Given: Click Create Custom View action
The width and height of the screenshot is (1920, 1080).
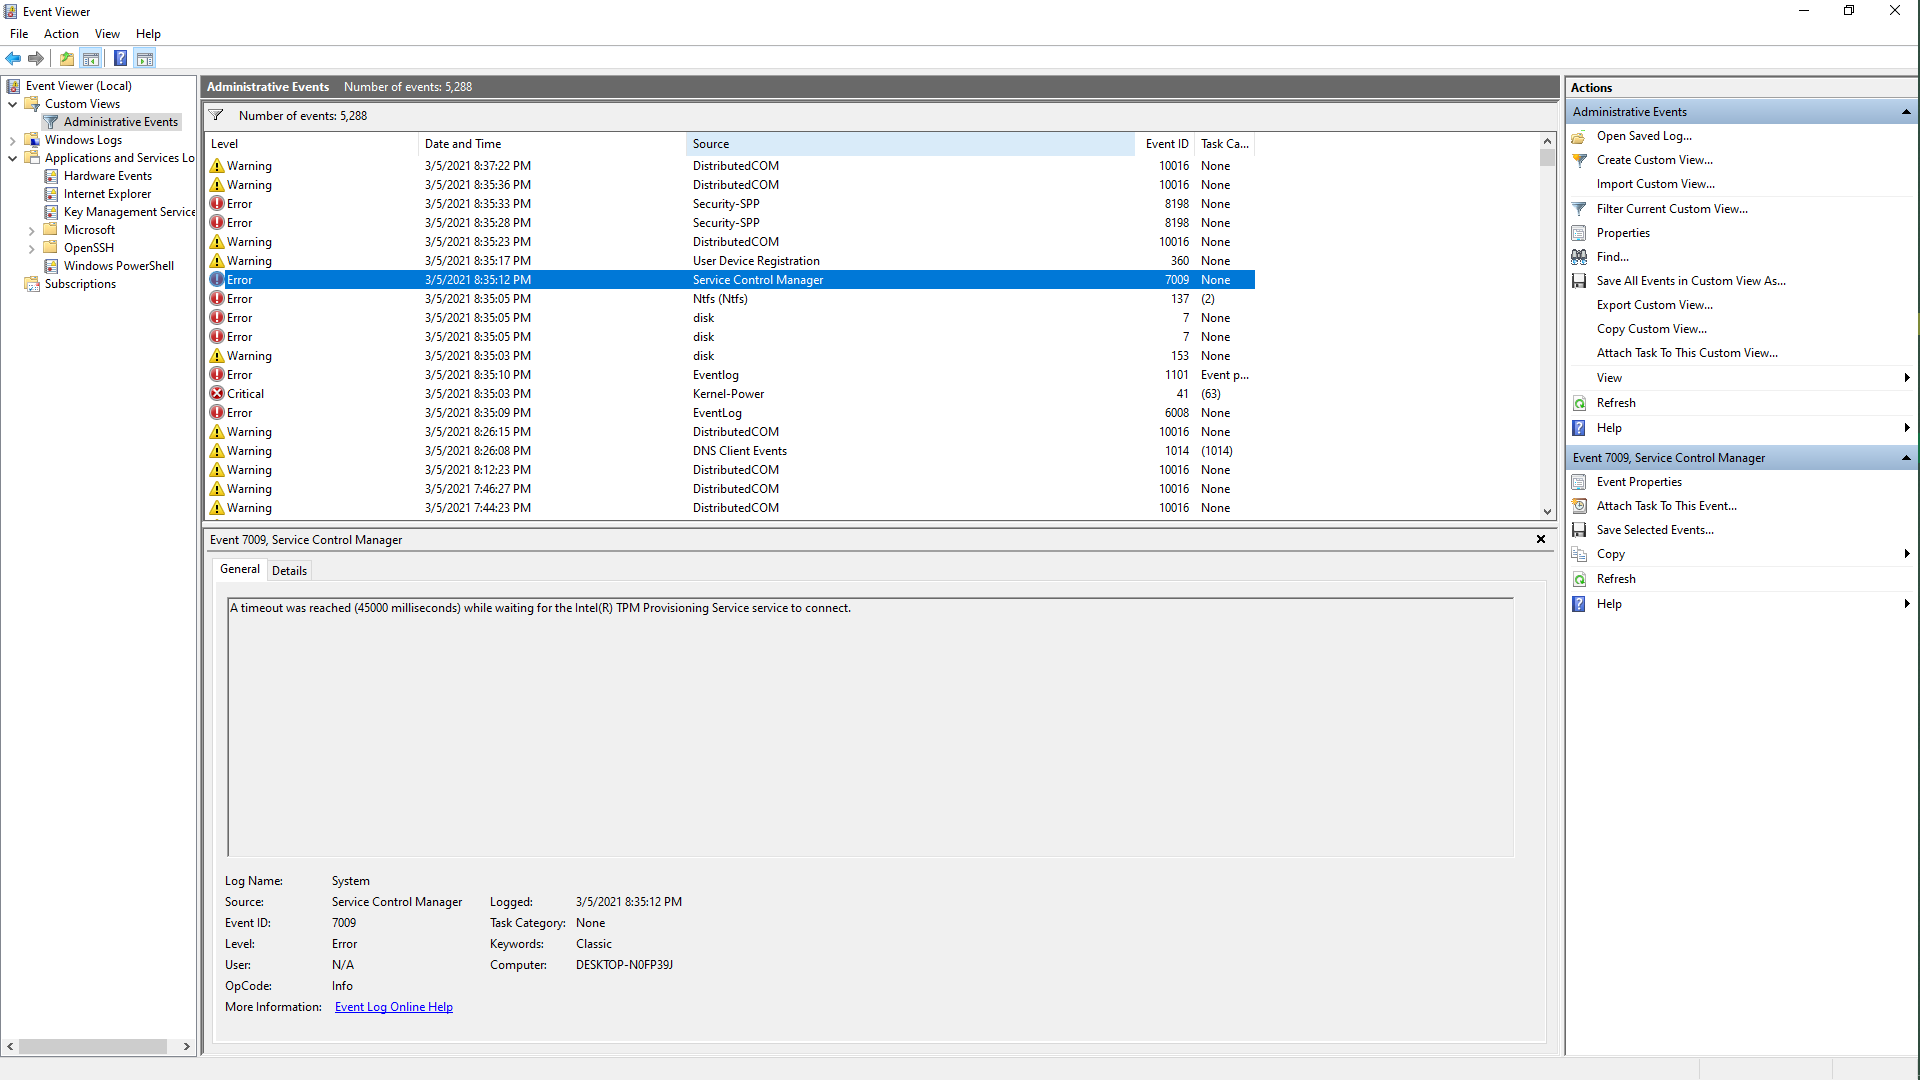Looking at the screenshot, I should coord(1654,160).
